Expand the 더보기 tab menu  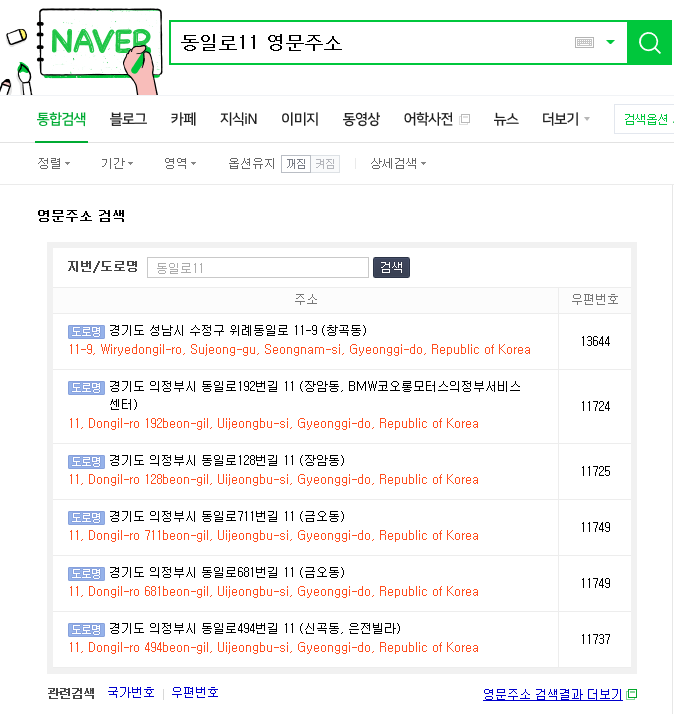[x=565, y=119]
